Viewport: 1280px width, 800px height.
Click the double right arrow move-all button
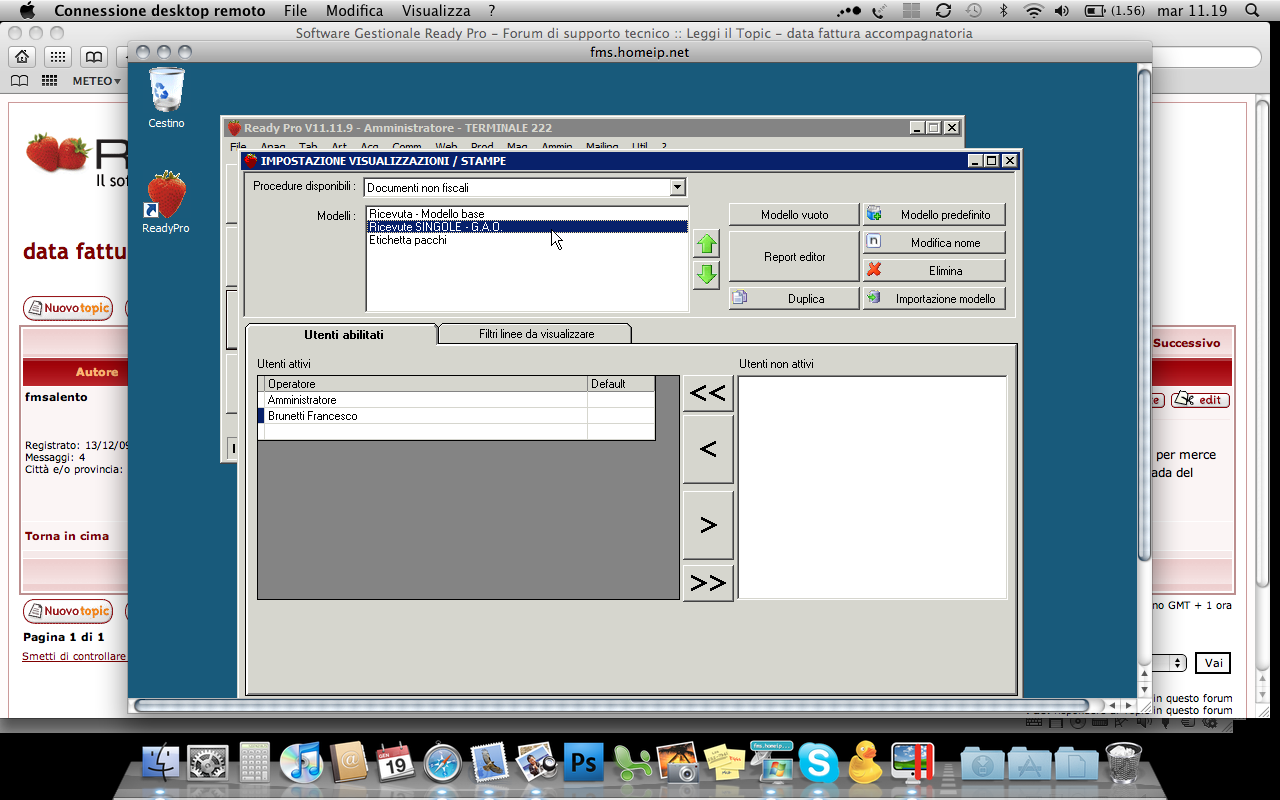point(708,583)
